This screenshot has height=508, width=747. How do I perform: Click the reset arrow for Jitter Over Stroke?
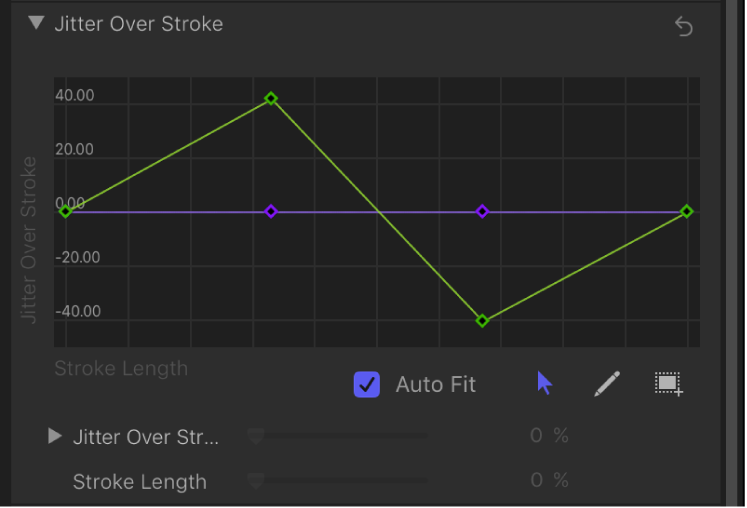(x=684, y=27)
